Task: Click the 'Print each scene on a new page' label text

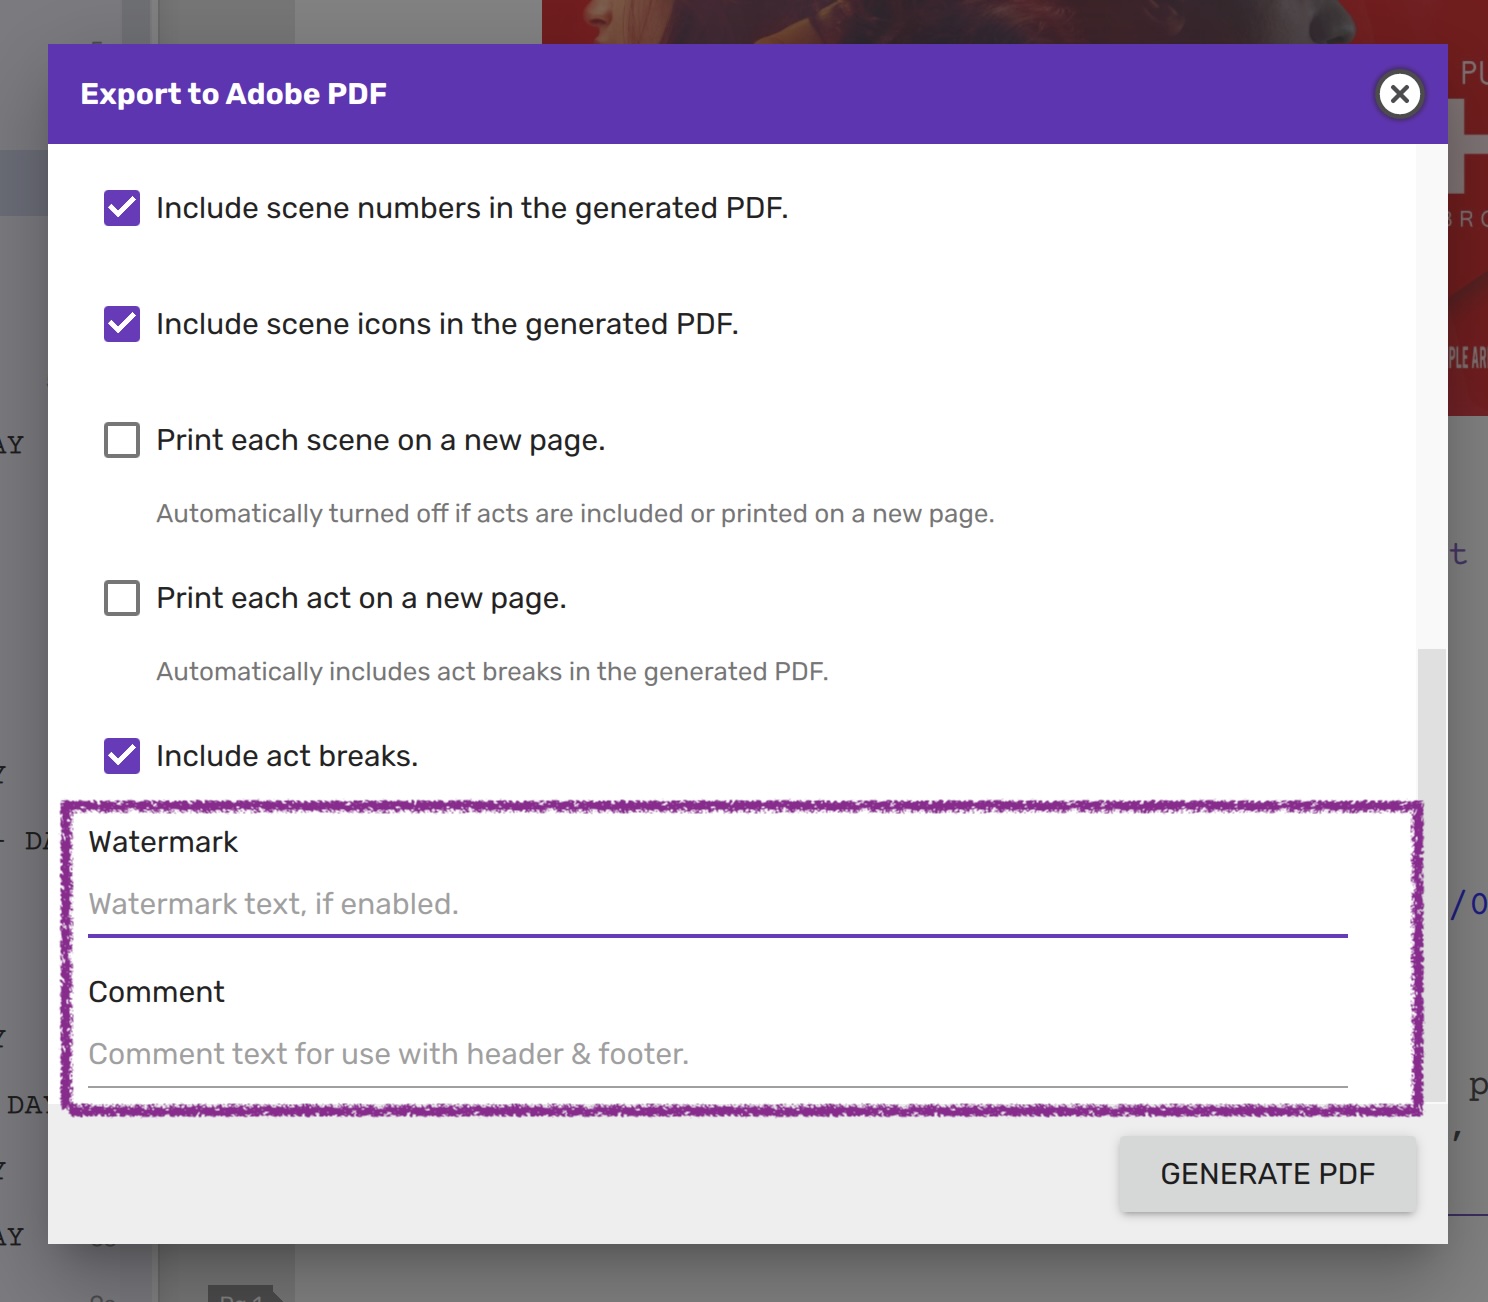Action: pos(380,440)
